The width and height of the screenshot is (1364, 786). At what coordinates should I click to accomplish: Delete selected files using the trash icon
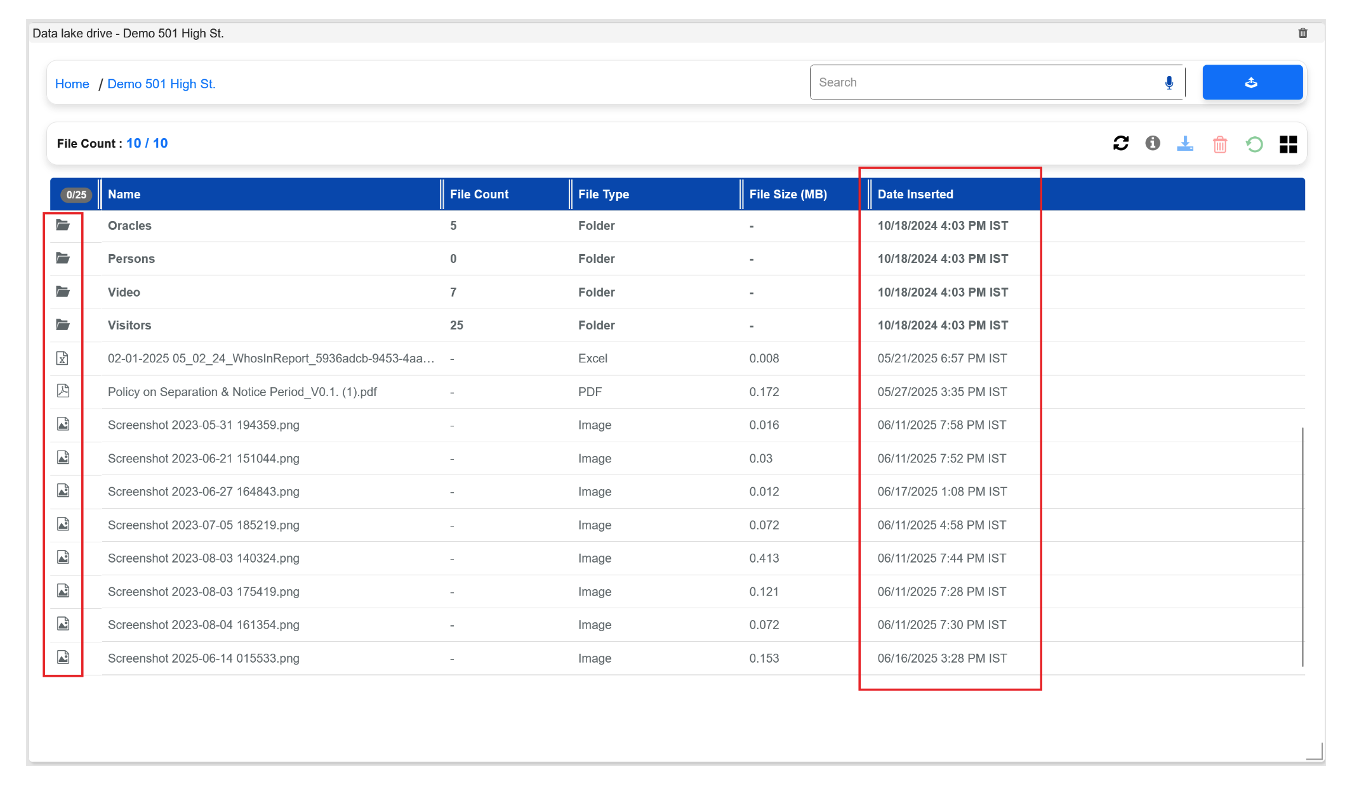1219,143
